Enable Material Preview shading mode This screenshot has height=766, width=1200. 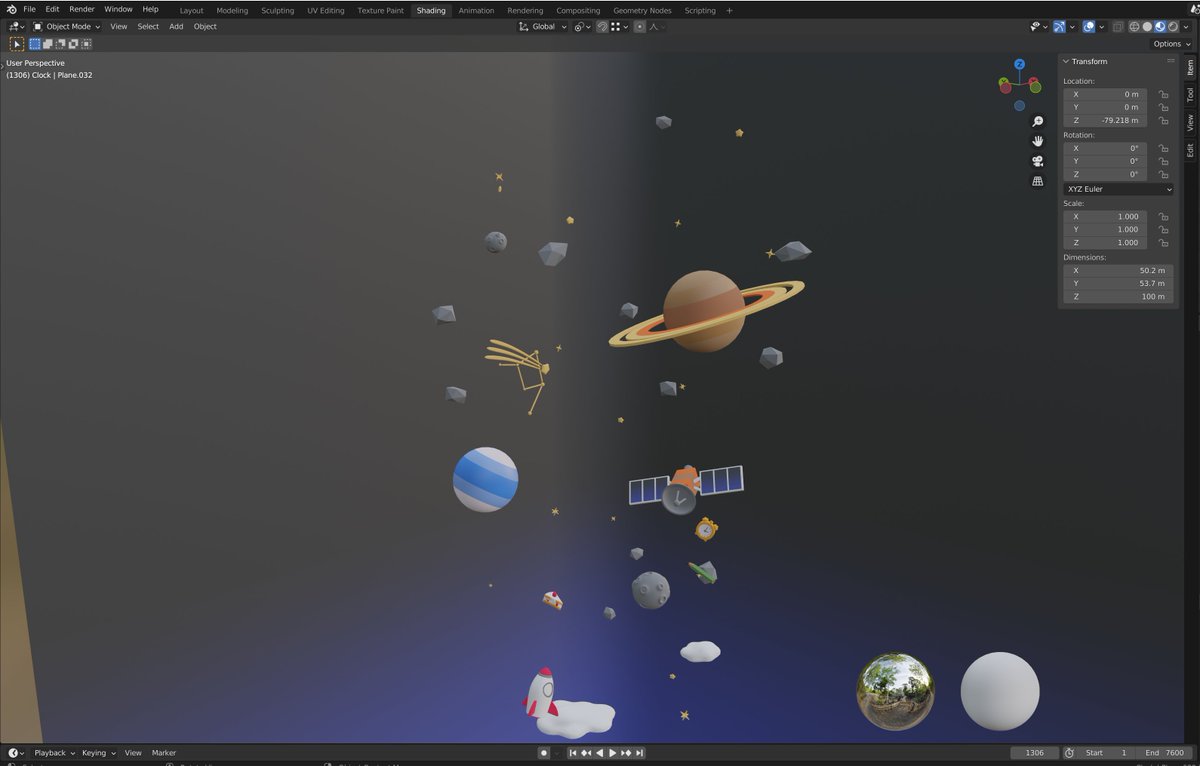1159,27
